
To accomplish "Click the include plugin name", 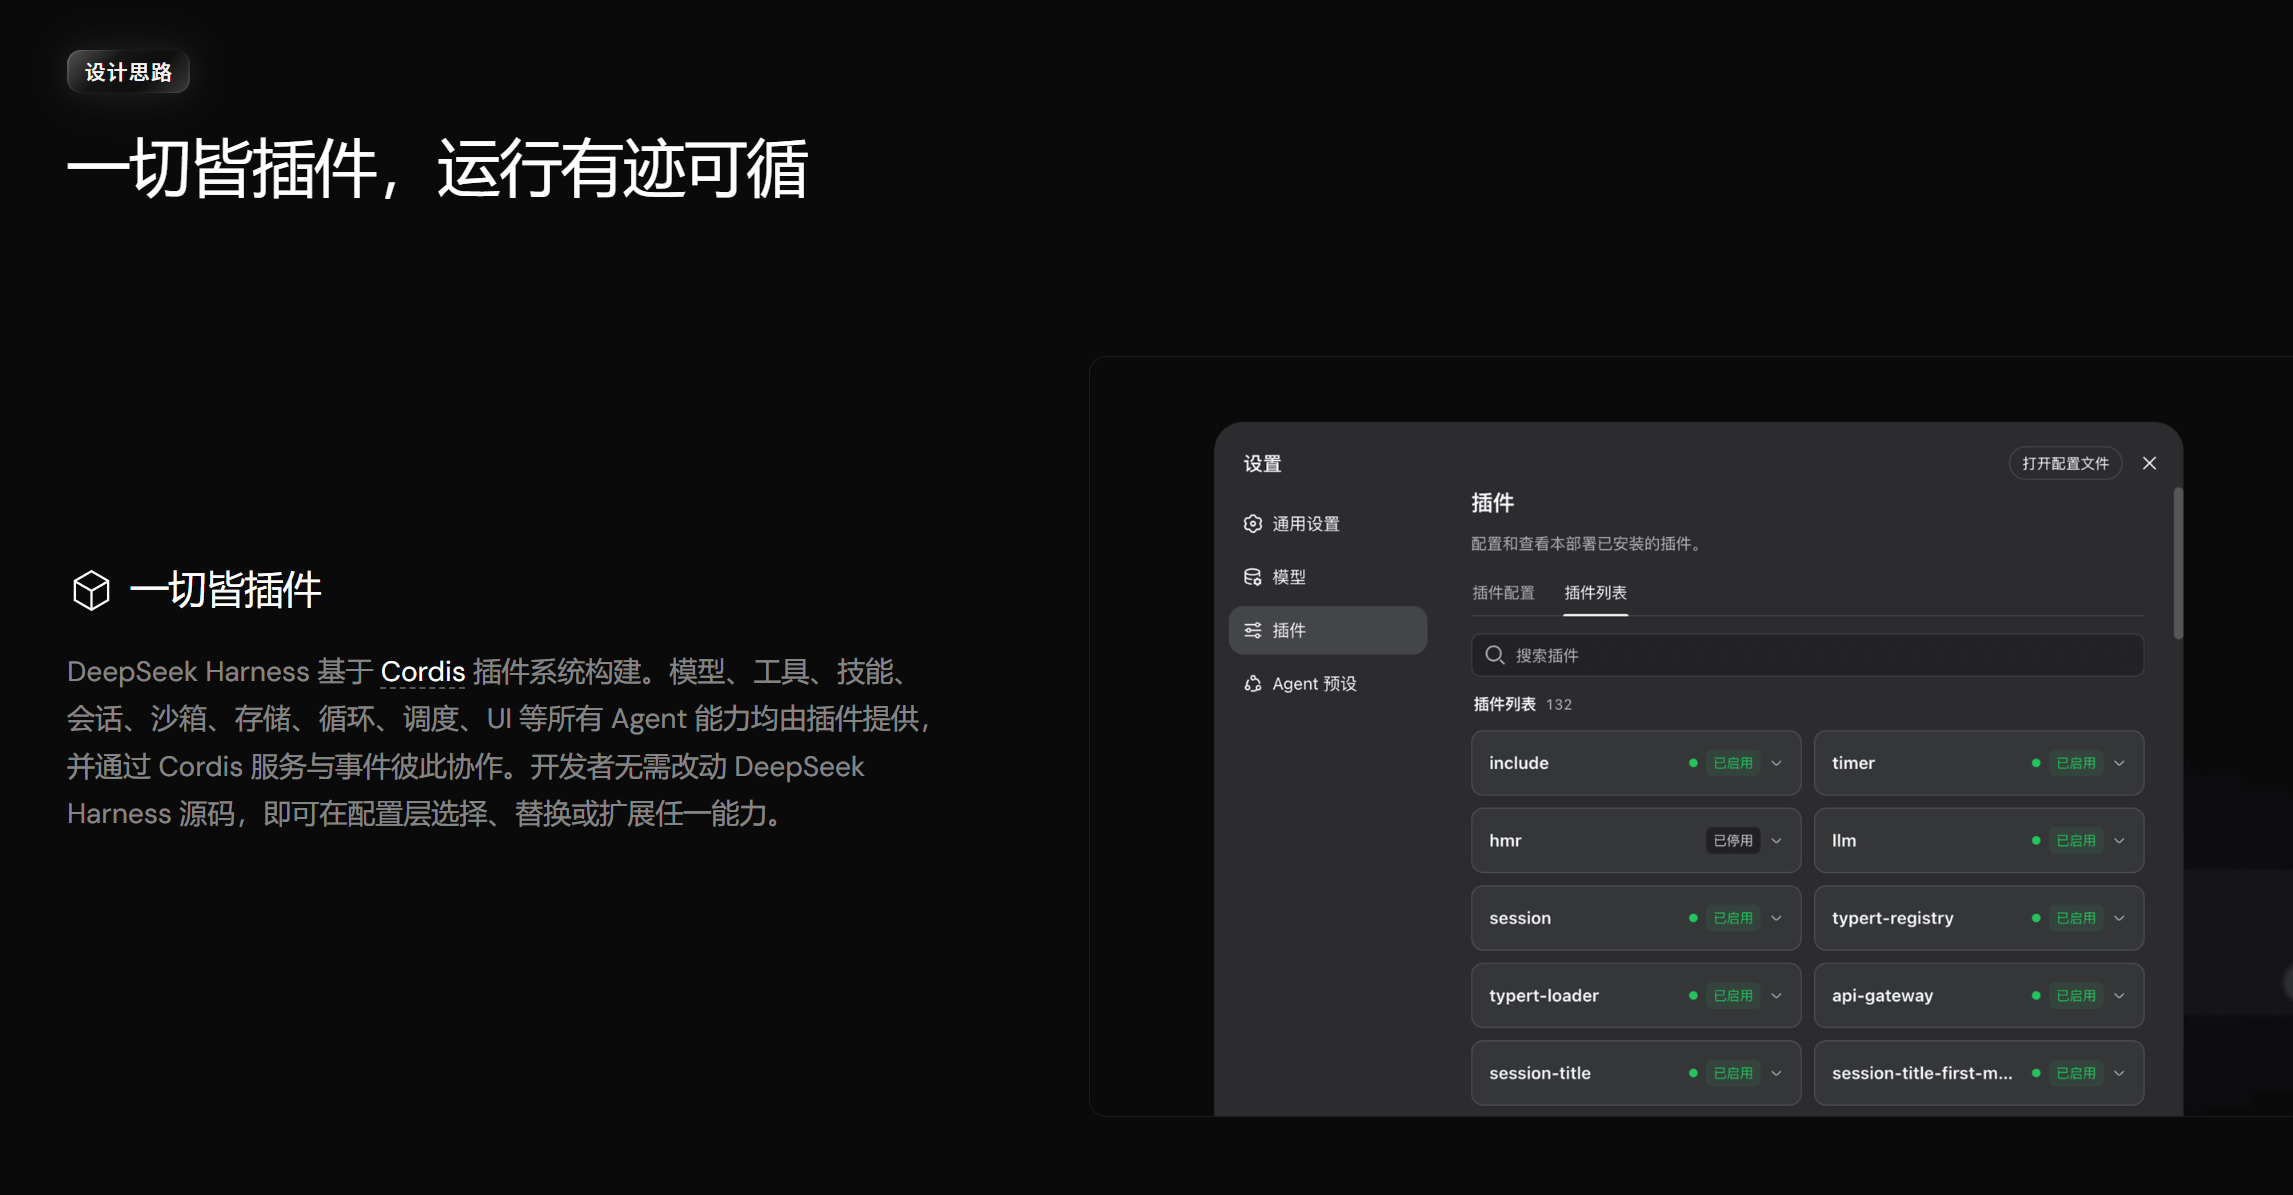I will (1518, 763).
